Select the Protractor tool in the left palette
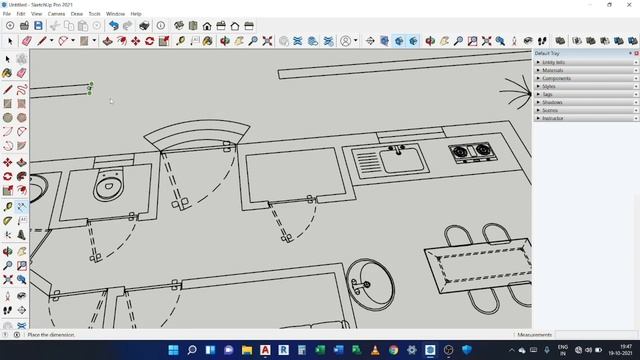640x360 pixels. pos(7,221)
